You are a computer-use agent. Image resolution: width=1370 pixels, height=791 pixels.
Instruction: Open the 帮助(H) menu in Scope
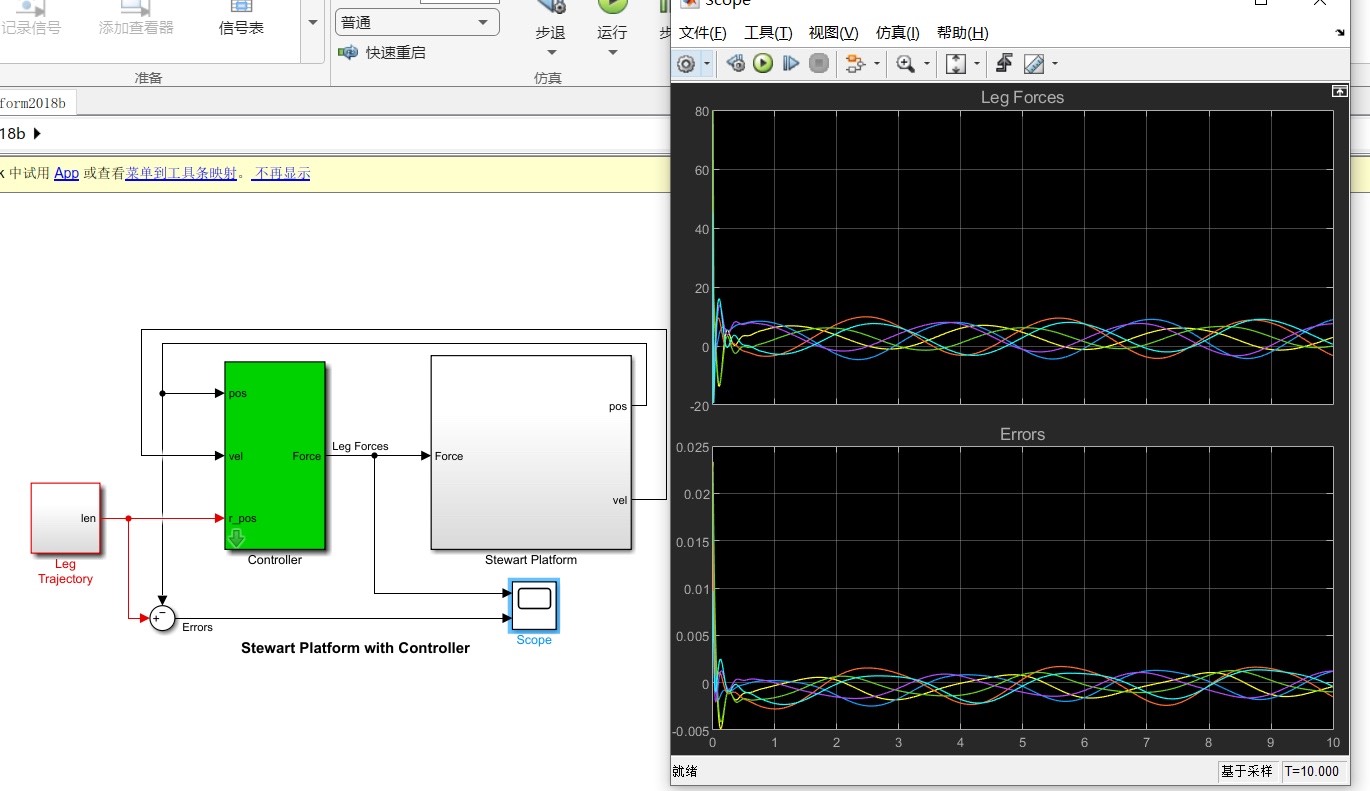click(963, 33)
